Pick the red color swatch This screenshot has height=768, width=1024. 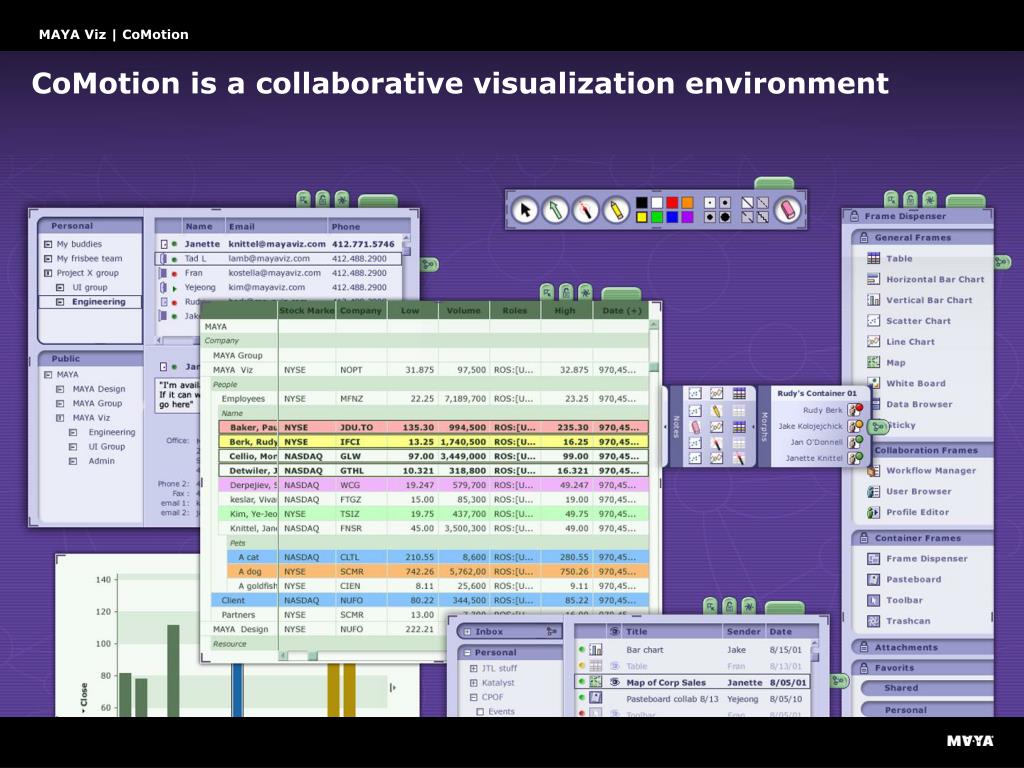(x=672, y=202)
